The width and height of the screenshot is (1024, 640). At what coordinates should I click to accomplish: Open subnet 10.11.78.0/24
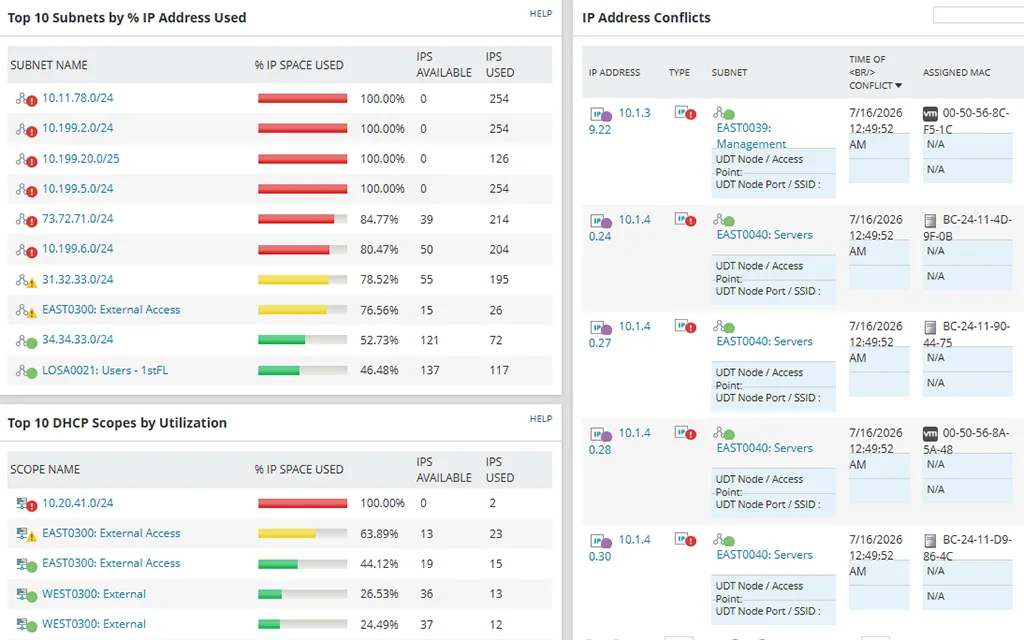coord(78,98)
